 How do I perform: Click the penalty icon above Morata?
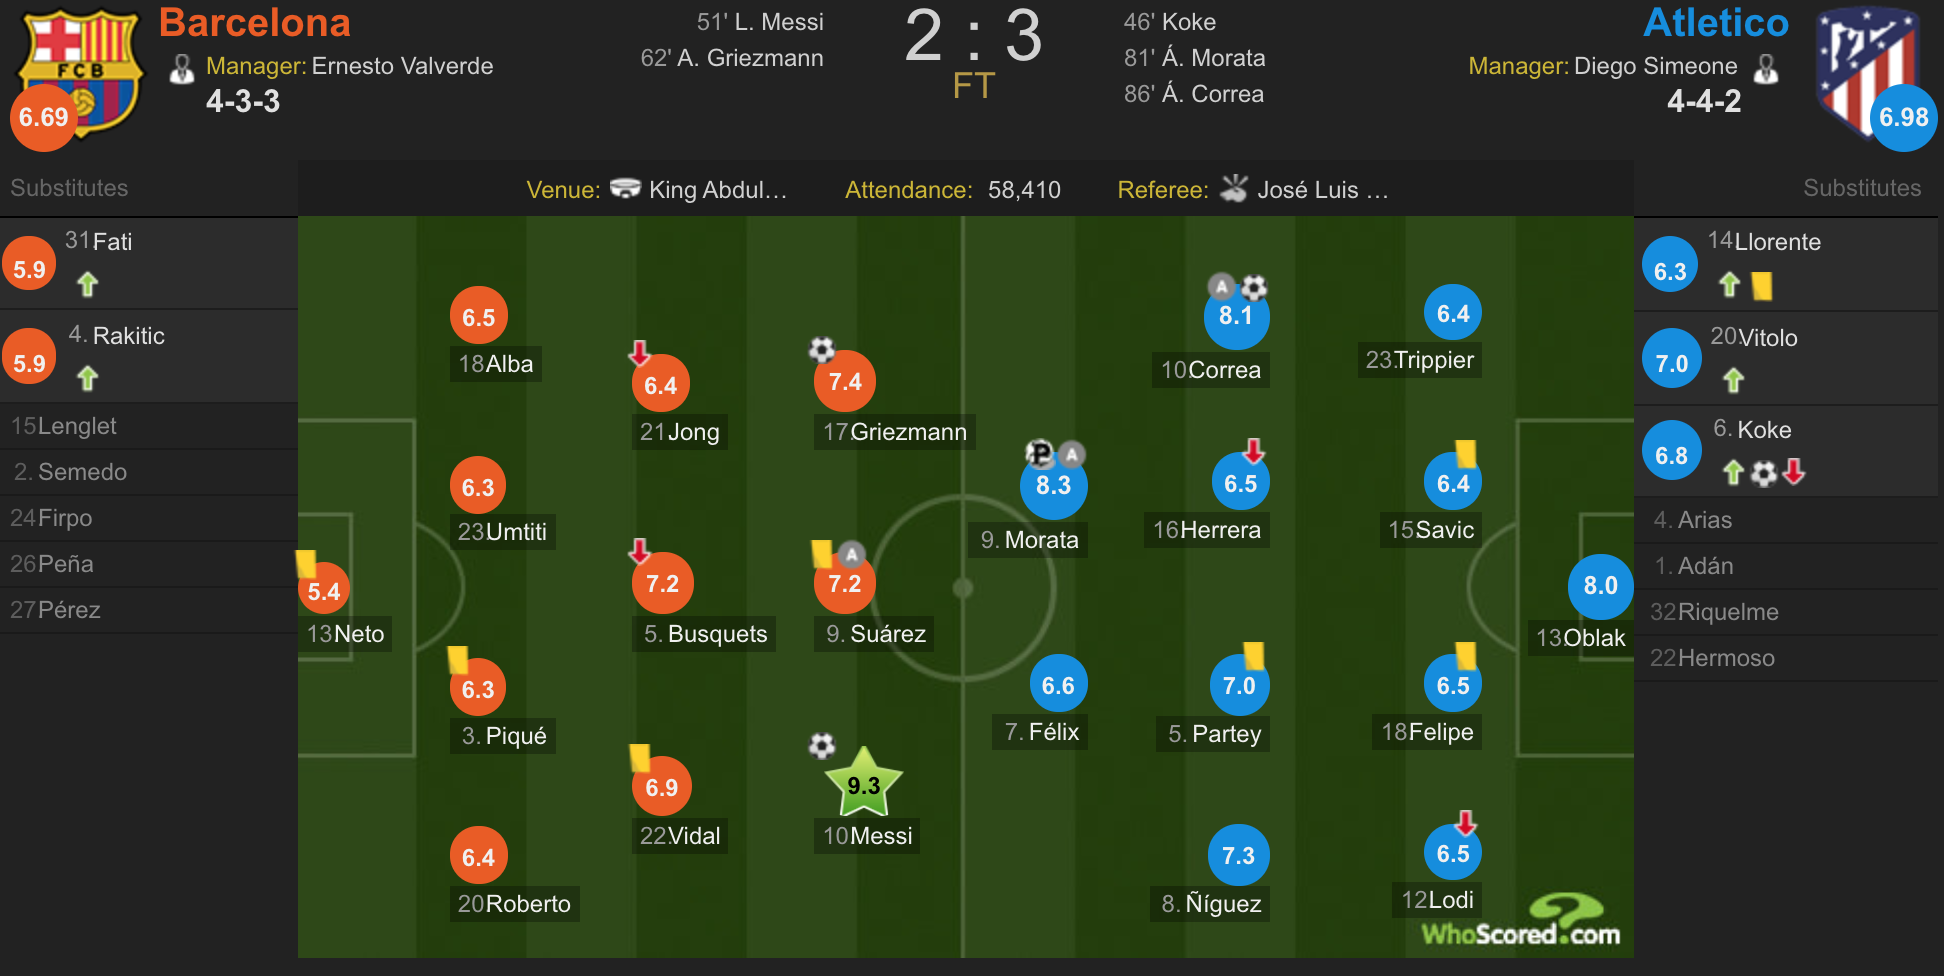pos(1040,454)
